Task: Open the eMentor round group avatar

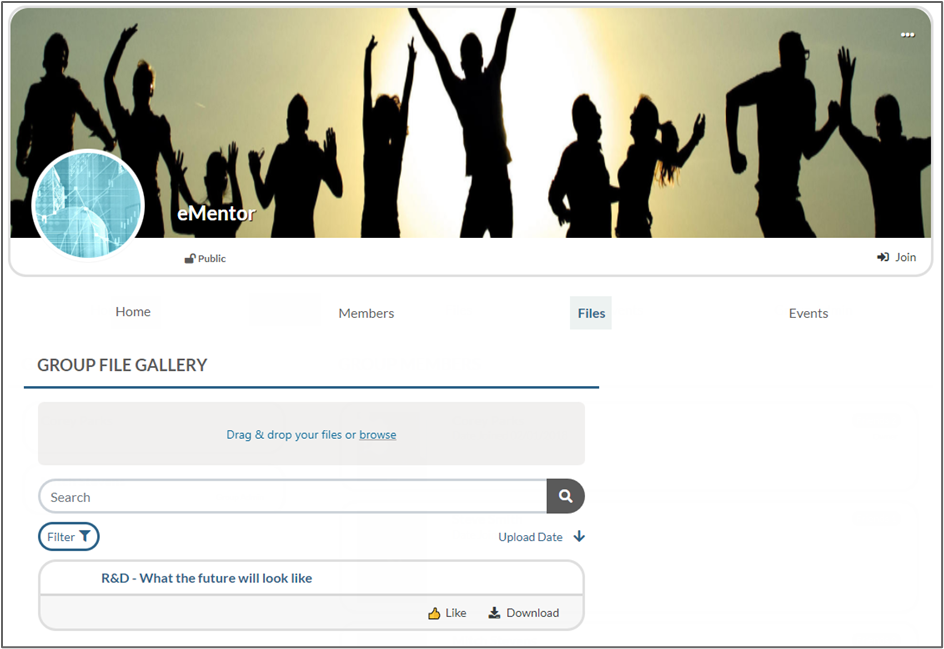Action: point(88,205)
